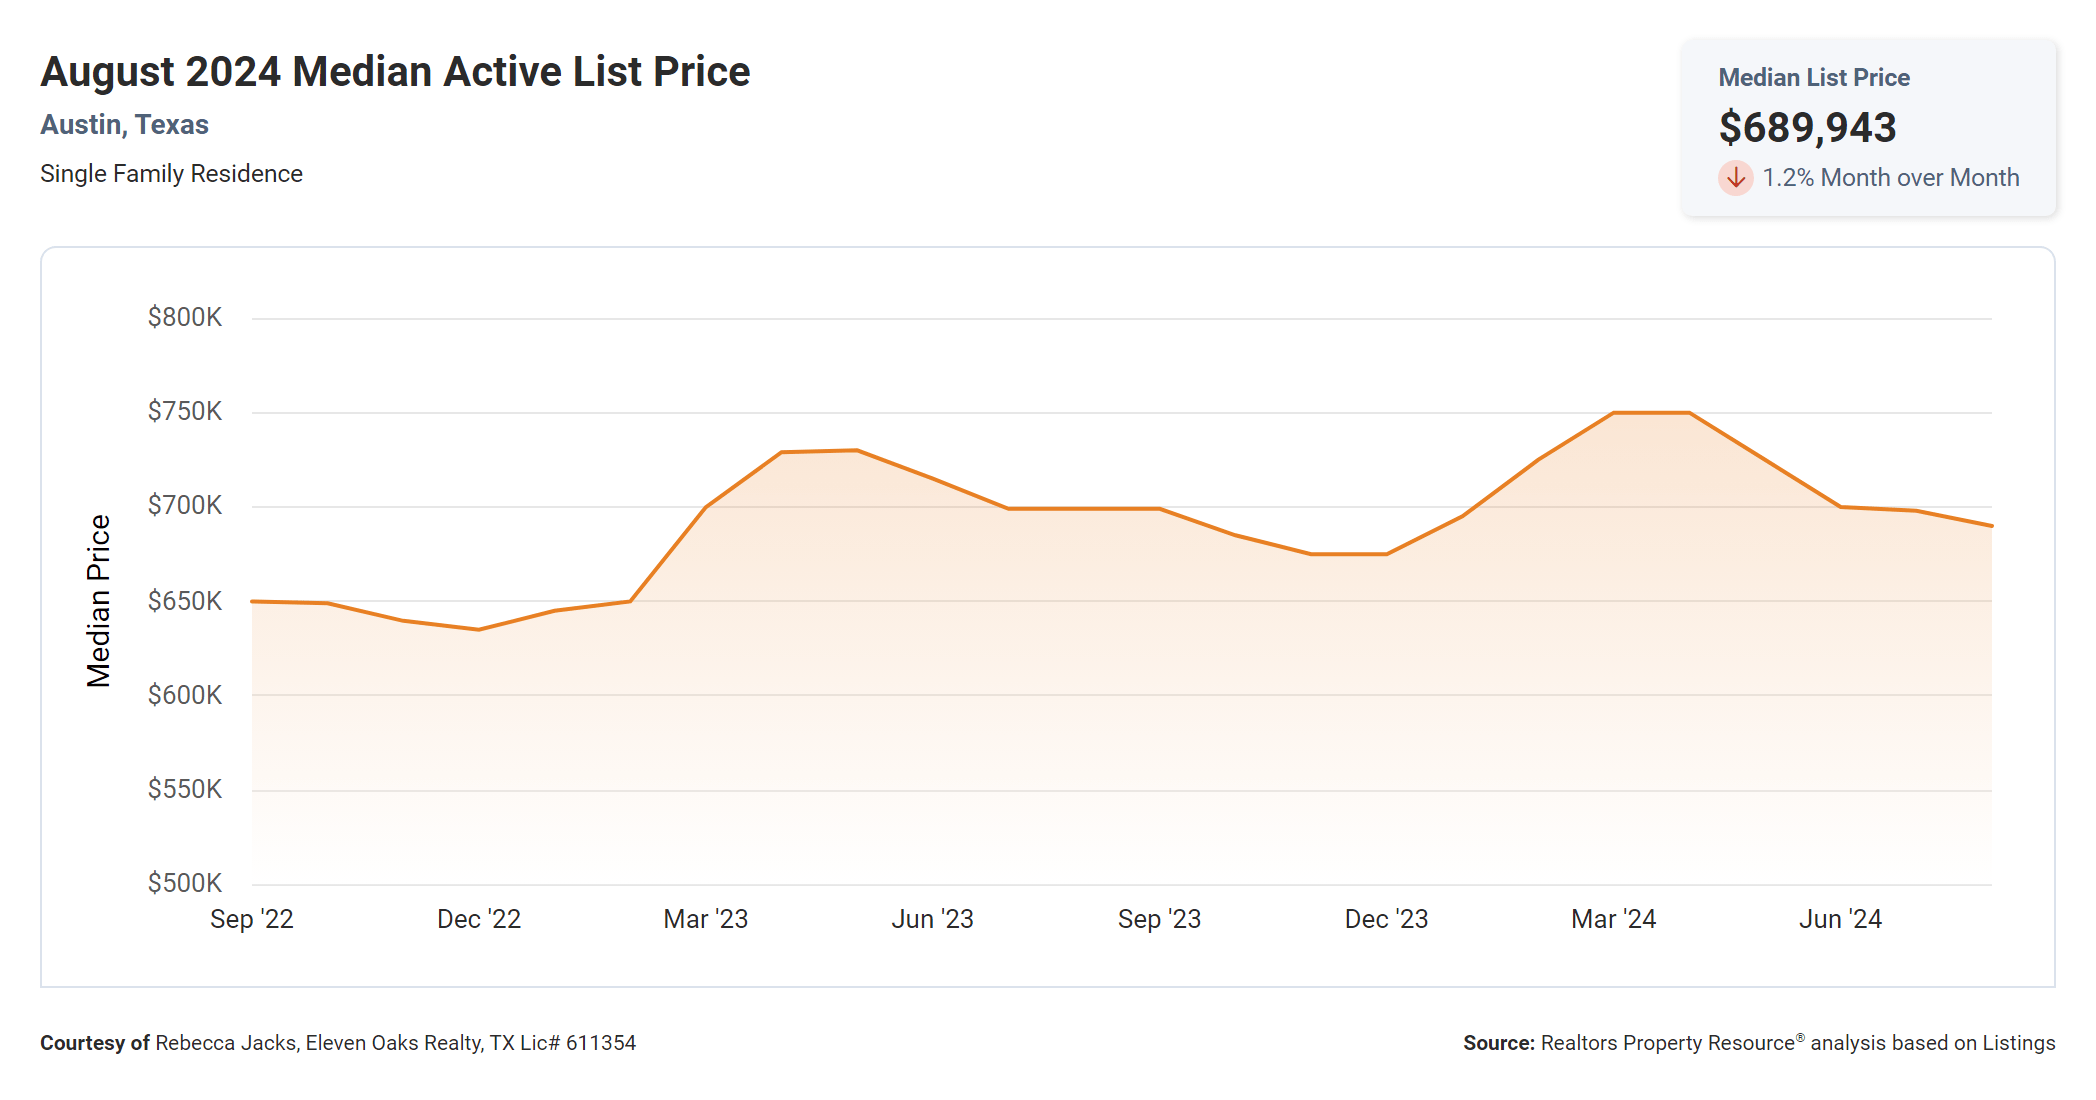Click the vertical "Median Price" axis title

[x=98, y=601]
